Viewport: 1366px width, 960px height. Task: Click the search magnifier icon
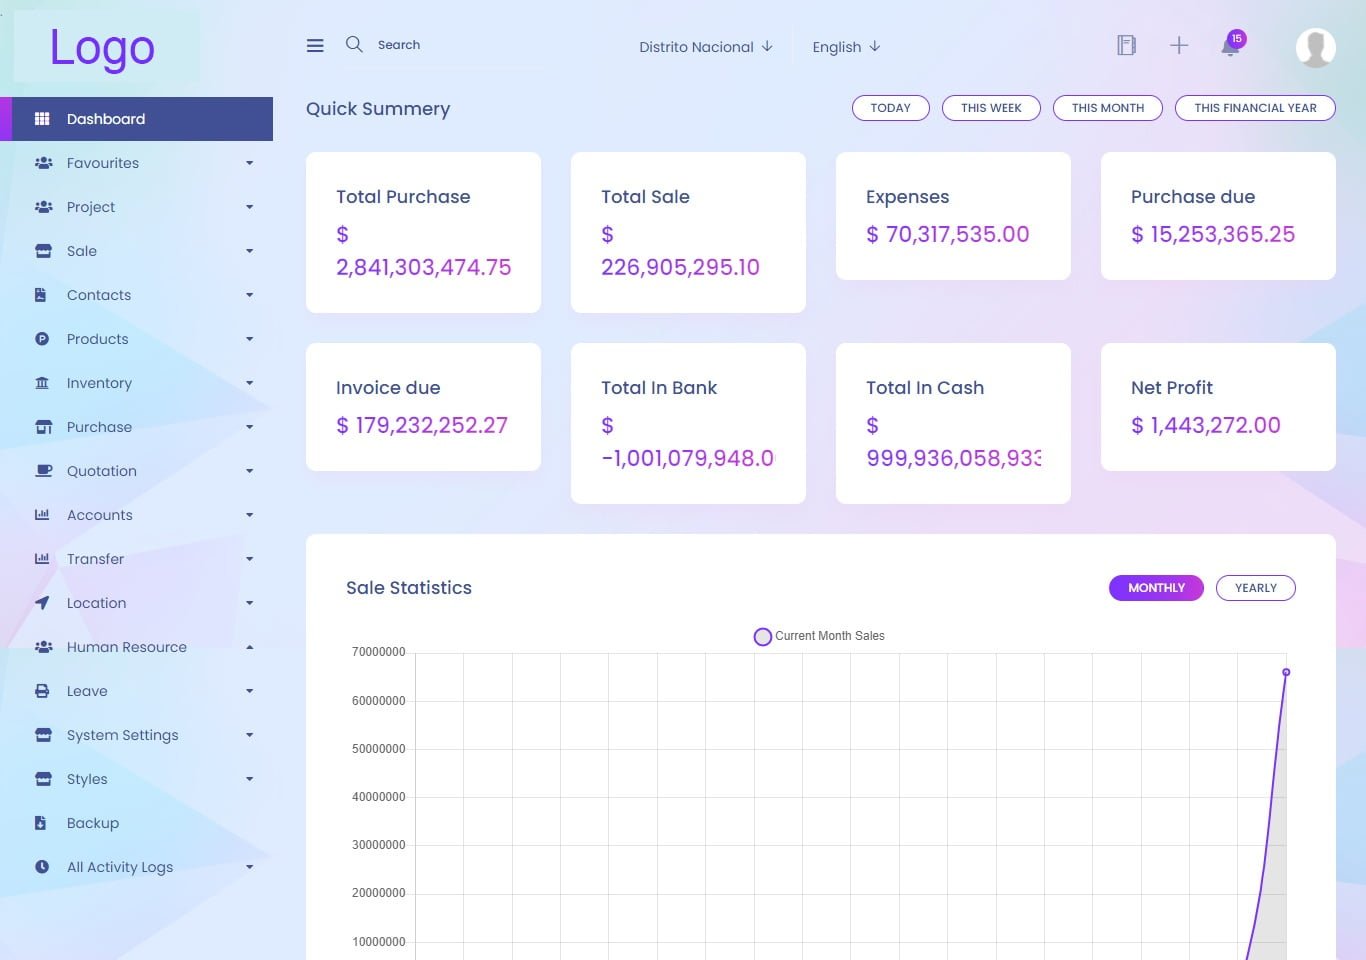click(x=354, y=45)
